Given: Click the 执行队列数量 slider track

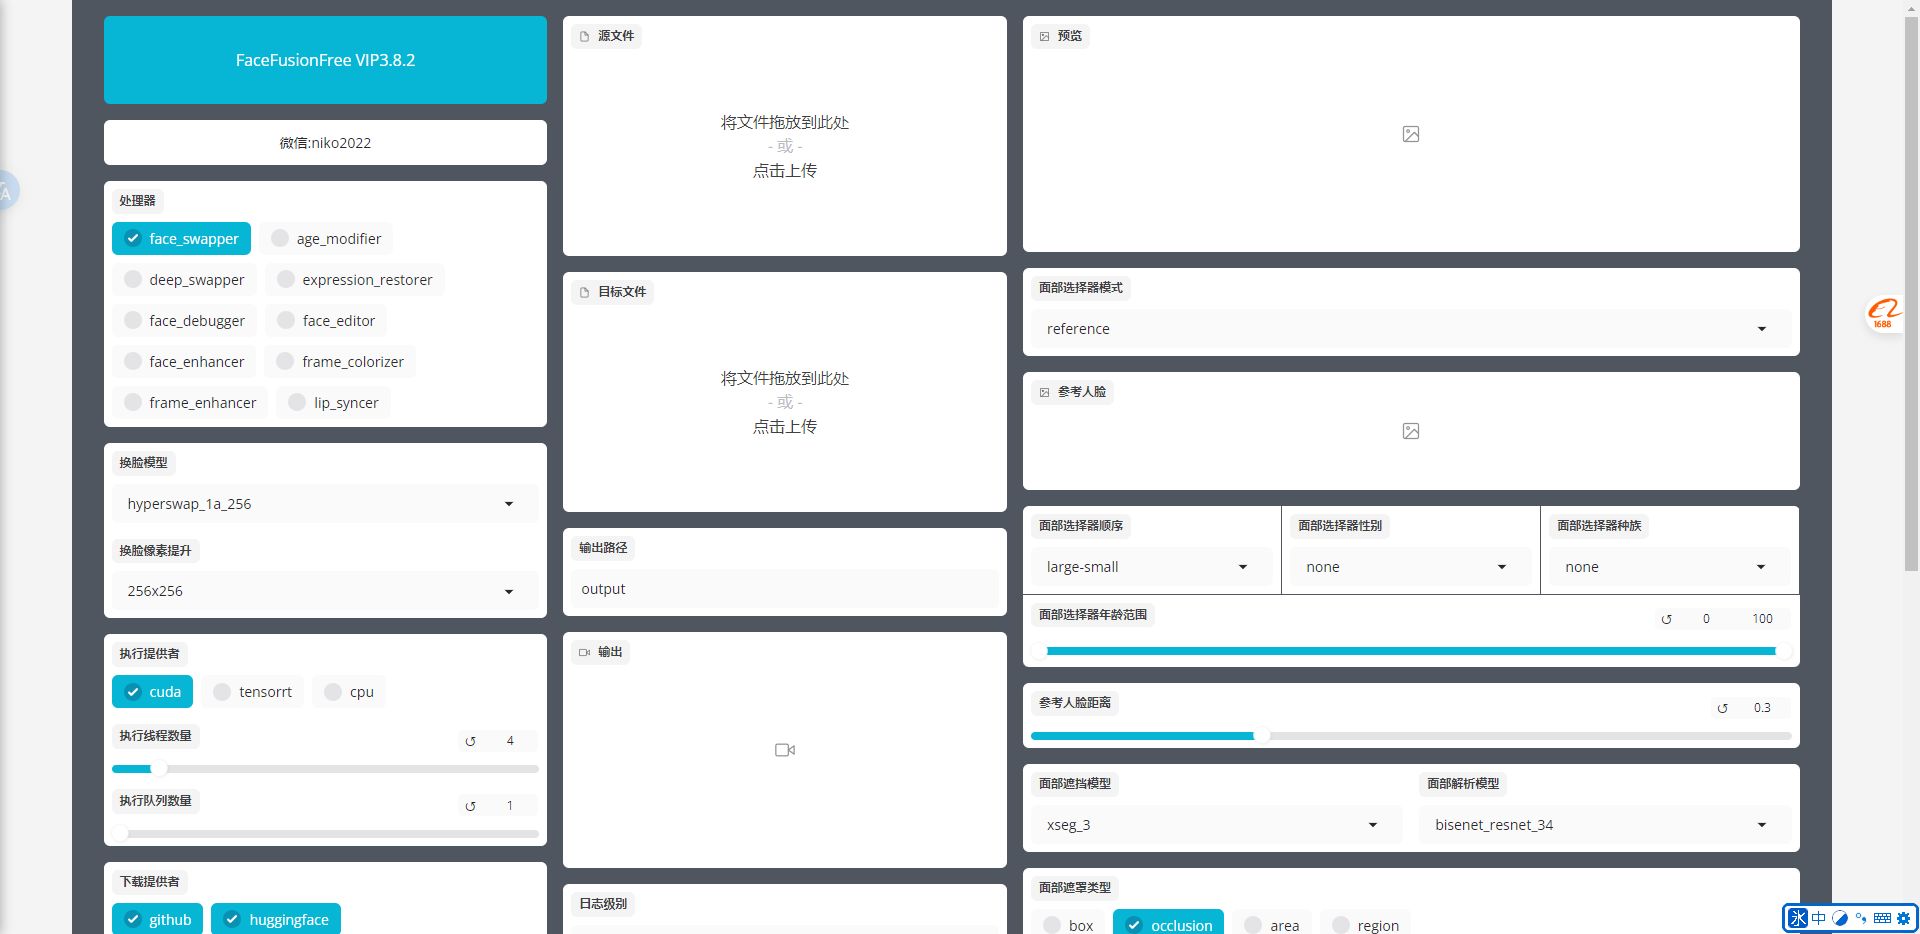Looking at the screenshot, I should (325, 834).
